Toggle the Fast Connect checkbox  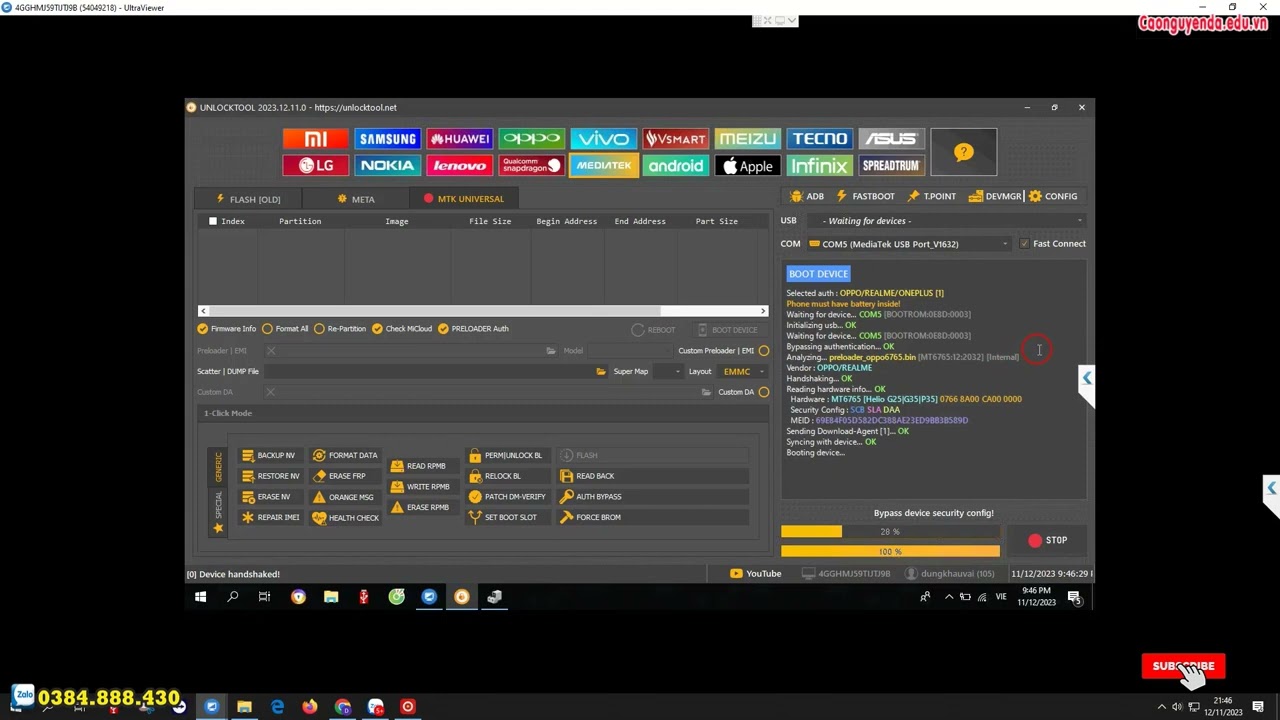point(1024,244)
